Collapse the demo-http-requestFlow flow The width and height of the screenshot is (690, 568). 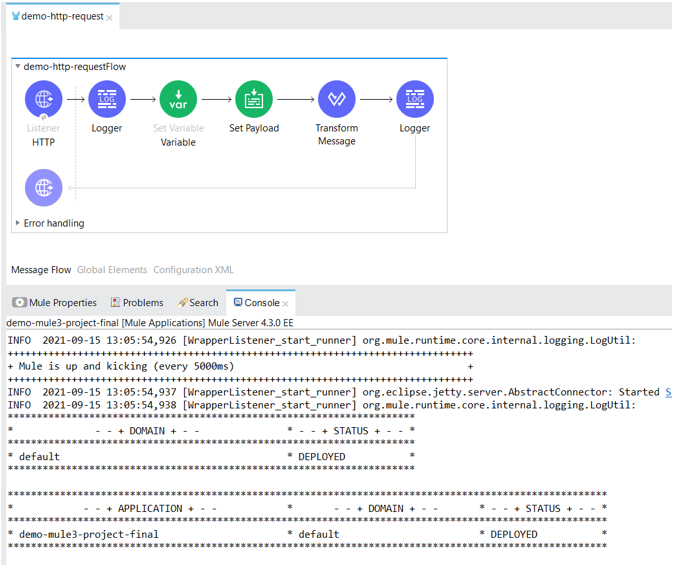(18, 66)
